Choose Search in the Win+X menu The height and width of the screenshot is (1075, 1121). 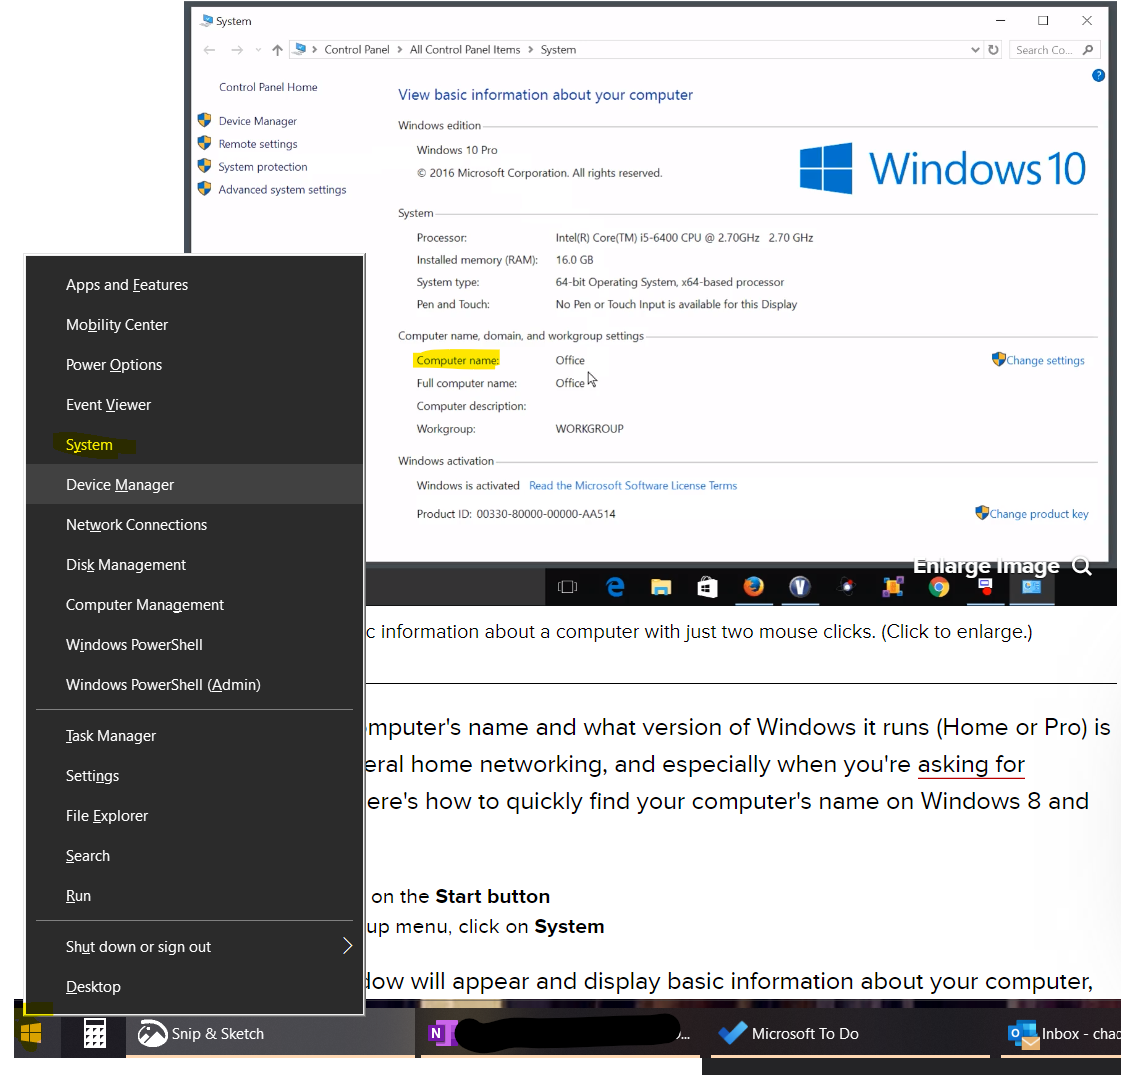[195, 856]
